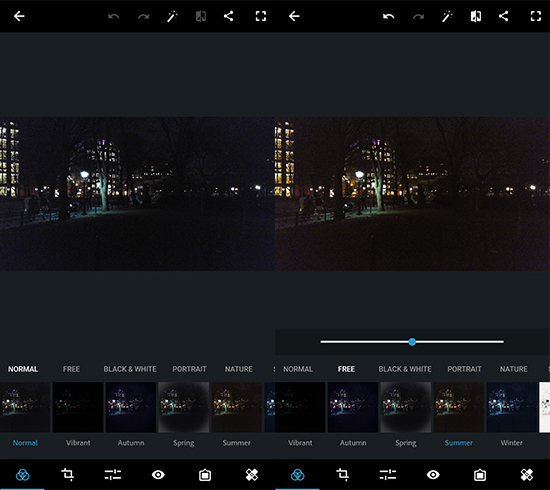Apply Vibrant filter thumbnail on left screen
Screen dimensions: 550x490
click(78, 407)
